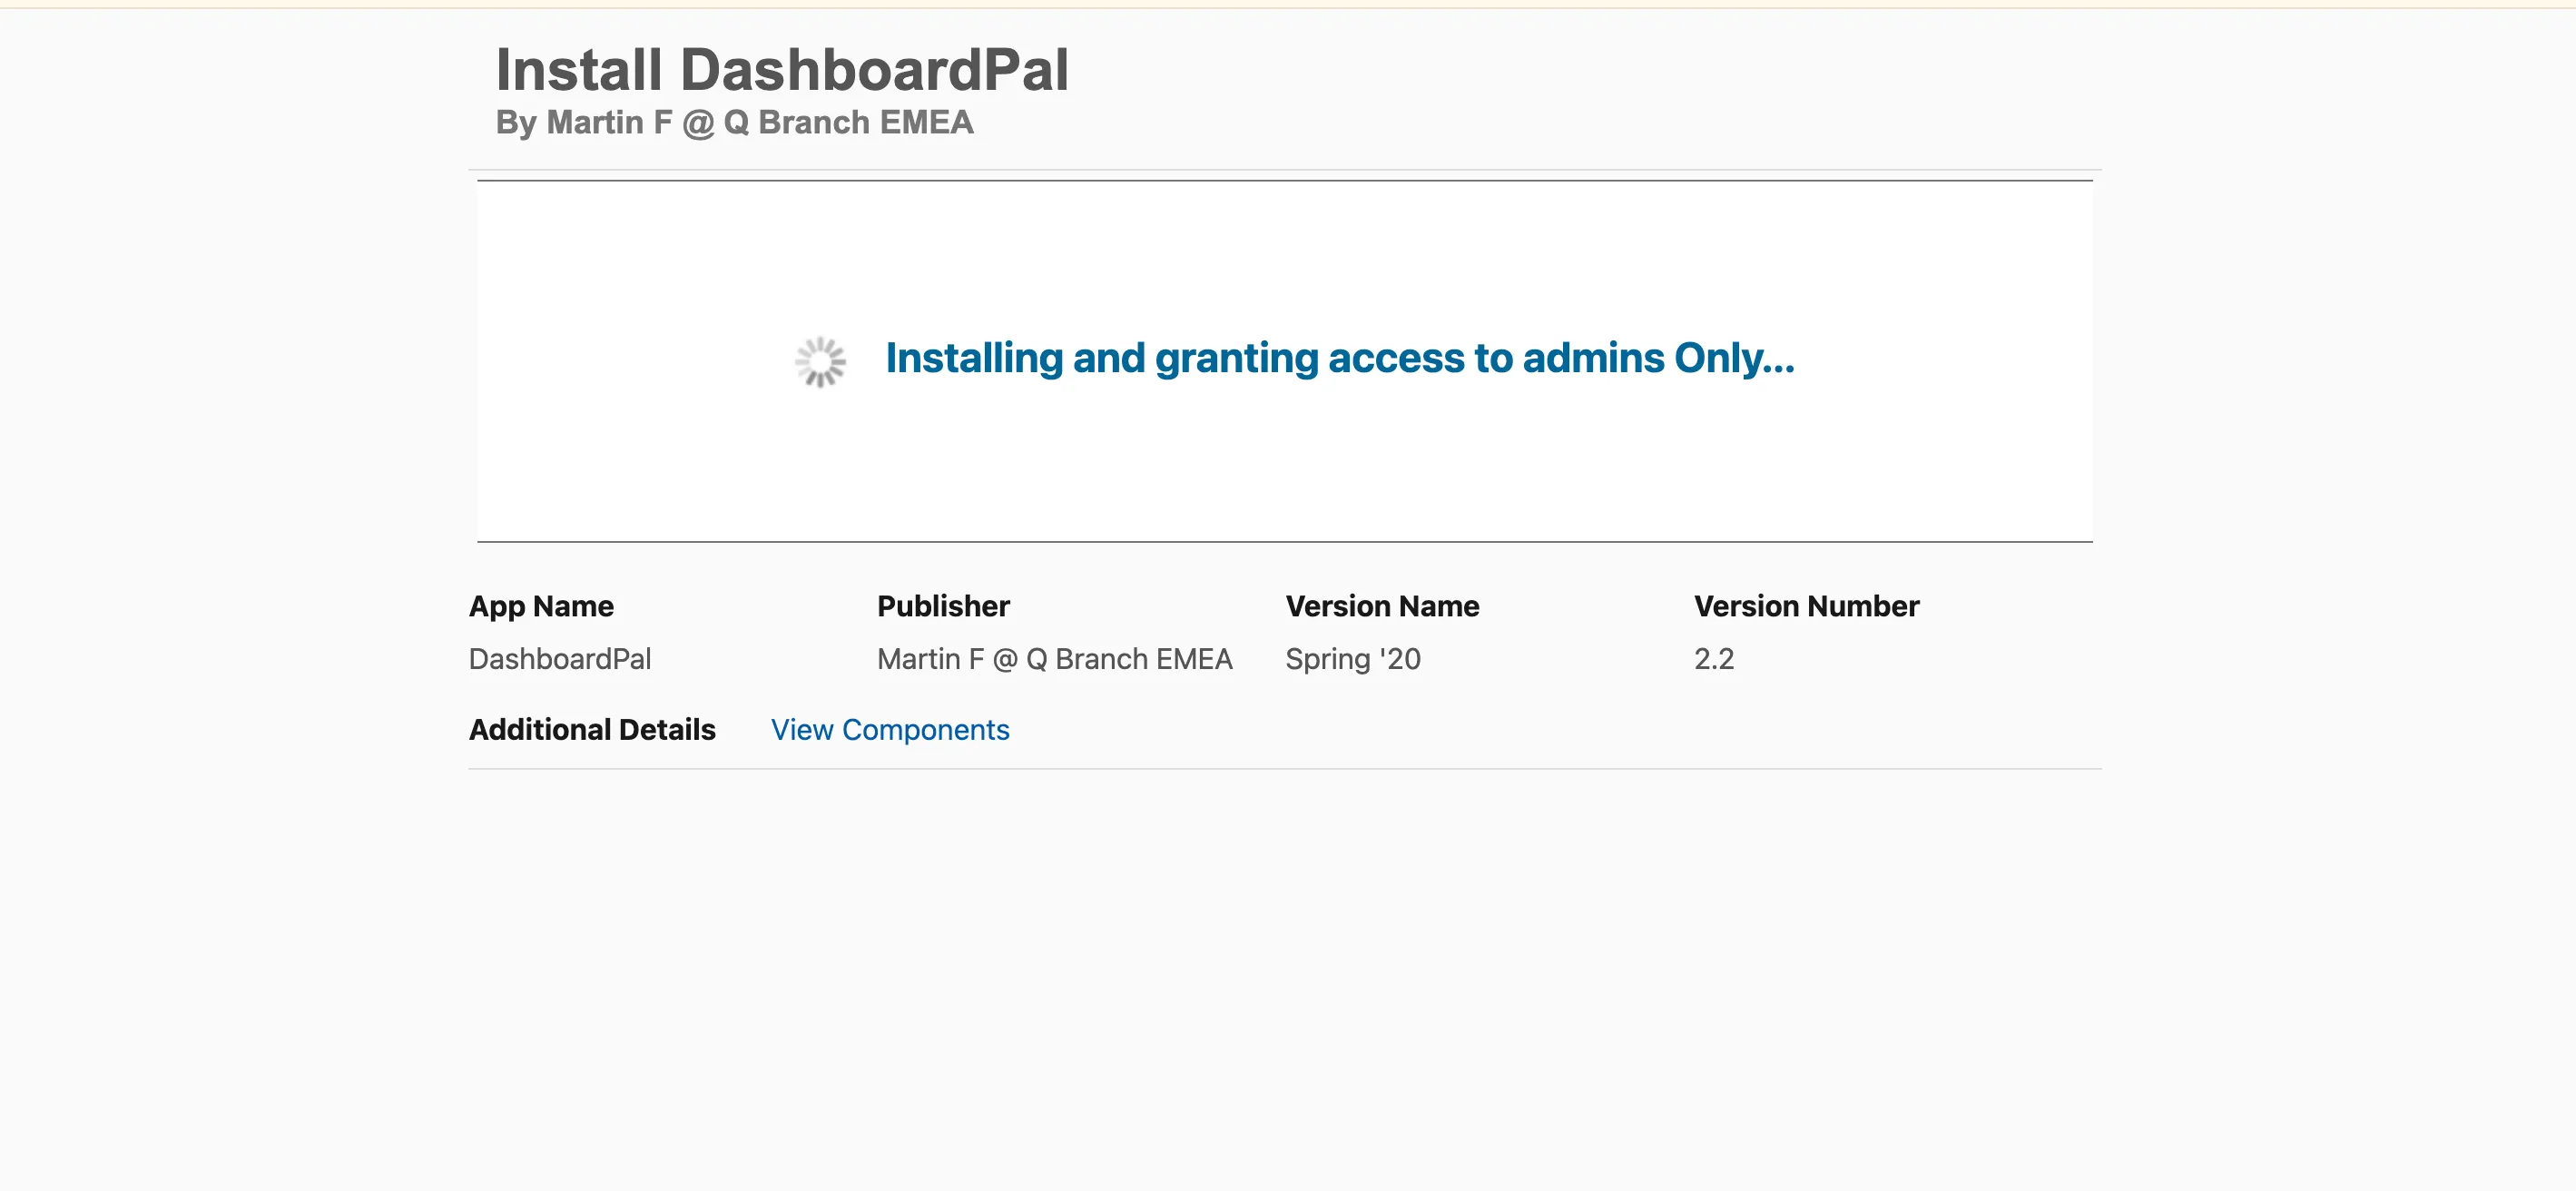This screenshot has width=2576, height=1191.
Task: Select the Version Number label
Action: [1805, 606]
